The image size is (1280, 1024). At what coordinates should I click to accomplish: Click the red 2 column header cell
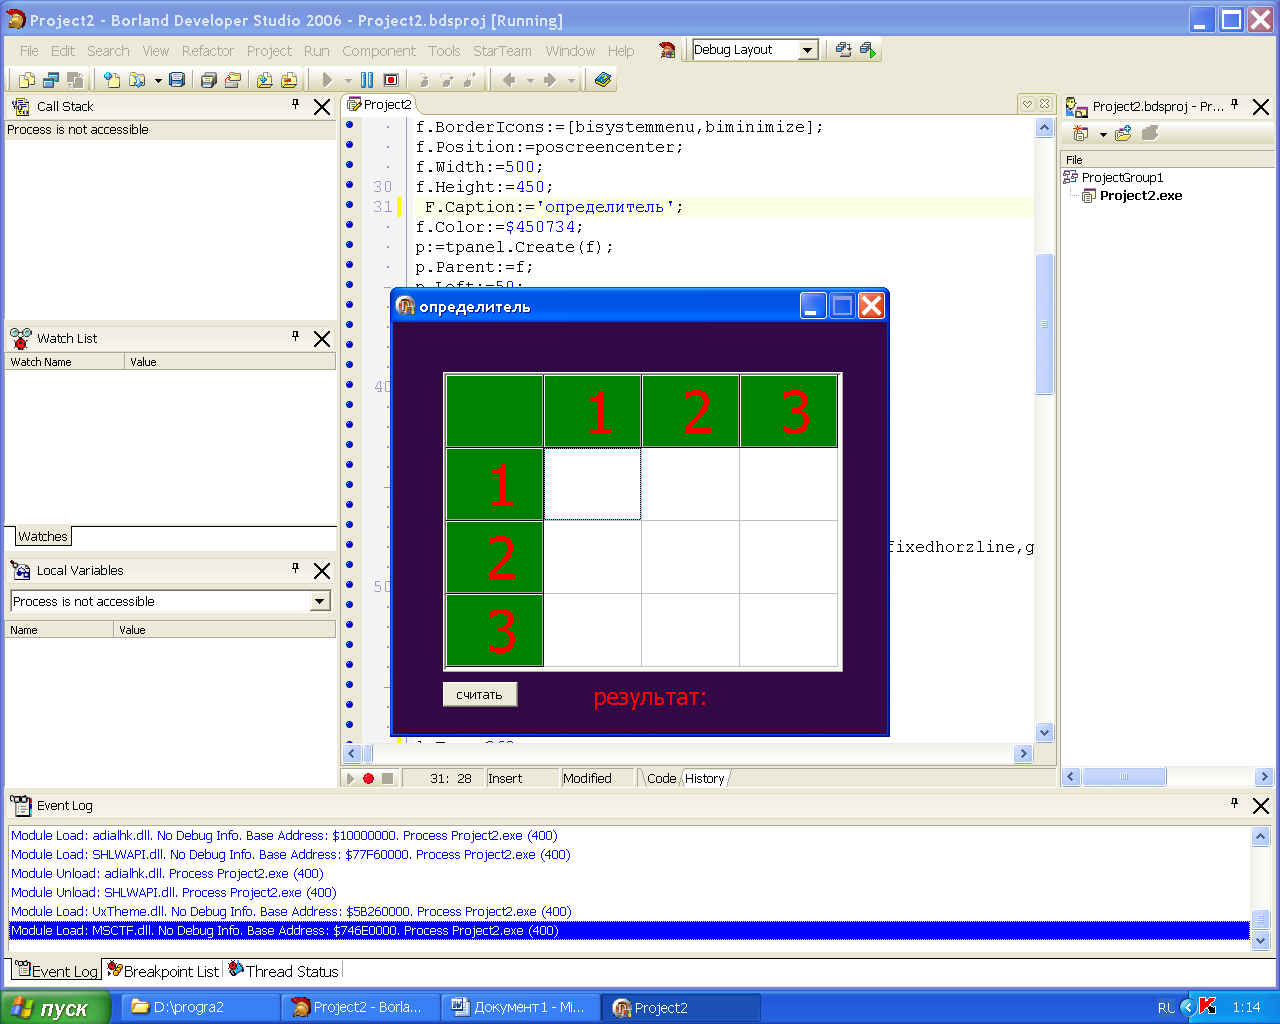[692, 411]
